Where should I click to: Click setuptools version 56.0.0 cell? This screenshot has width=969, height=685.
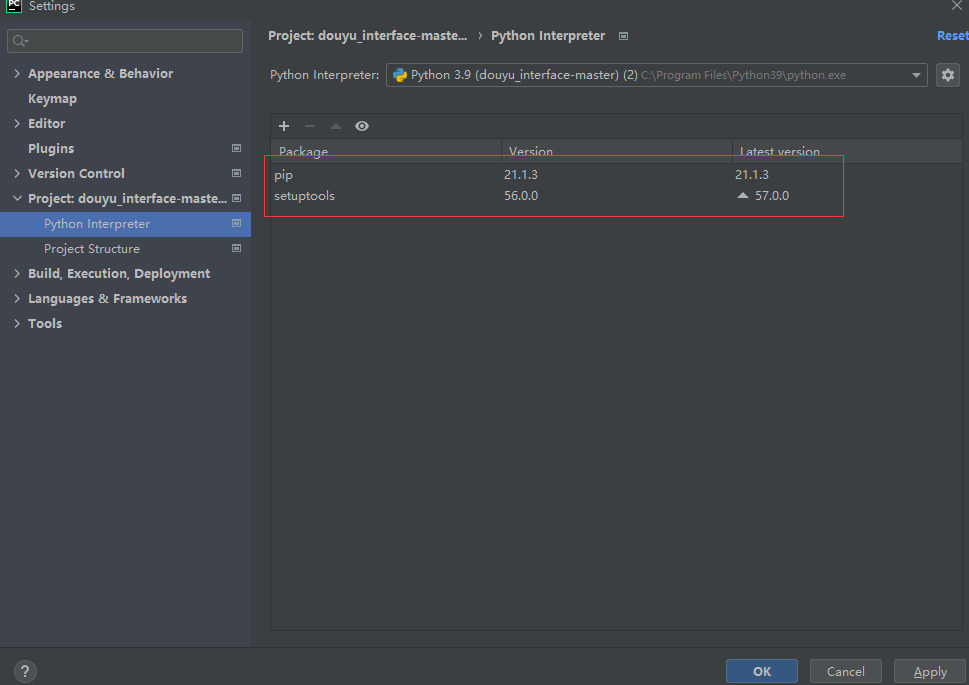pyautogui.click(x=521, y=195)
